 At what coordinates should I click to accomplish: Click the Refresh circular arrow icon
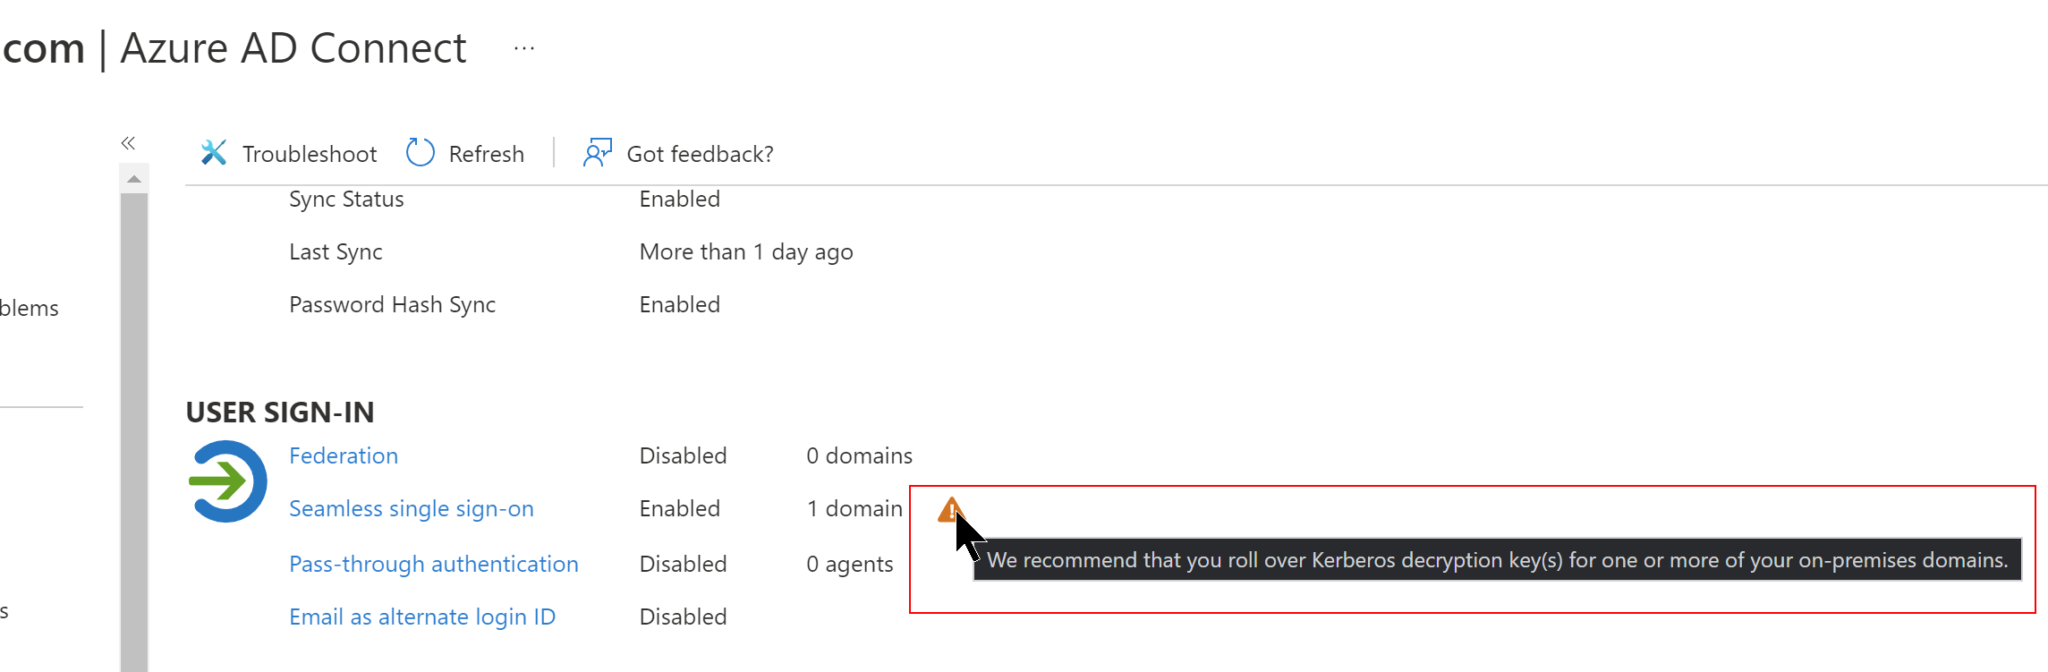click(x=420, y=152)
